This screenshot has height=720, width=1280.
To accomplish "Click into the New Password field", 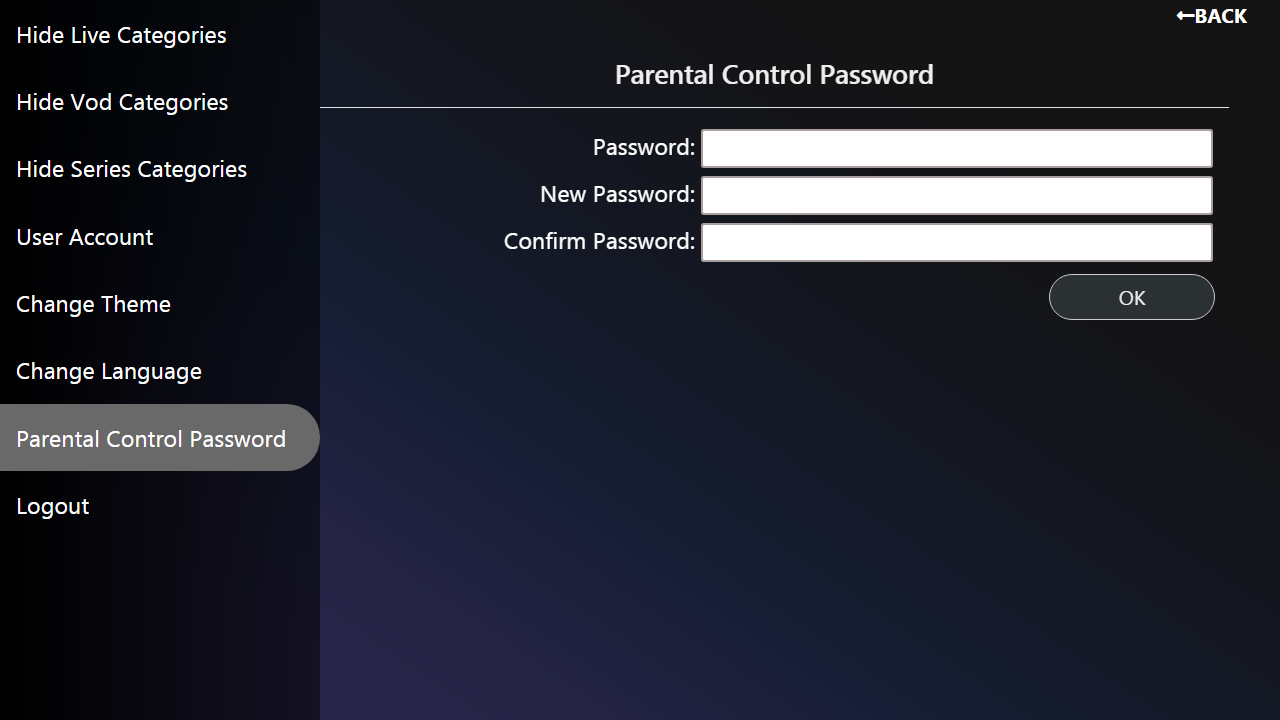I will click(x=956, y=195).
